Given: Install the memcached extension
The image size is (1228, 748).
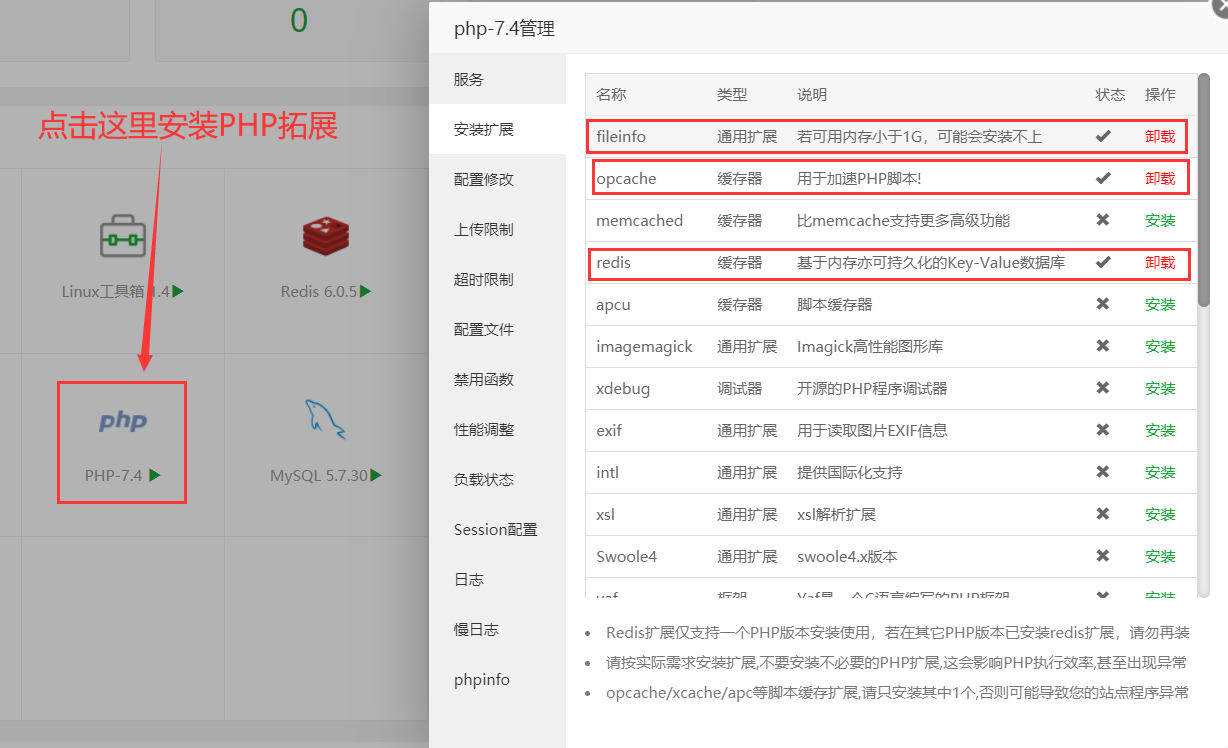Looking at the screenshot, I should [x=1160, y=221].
